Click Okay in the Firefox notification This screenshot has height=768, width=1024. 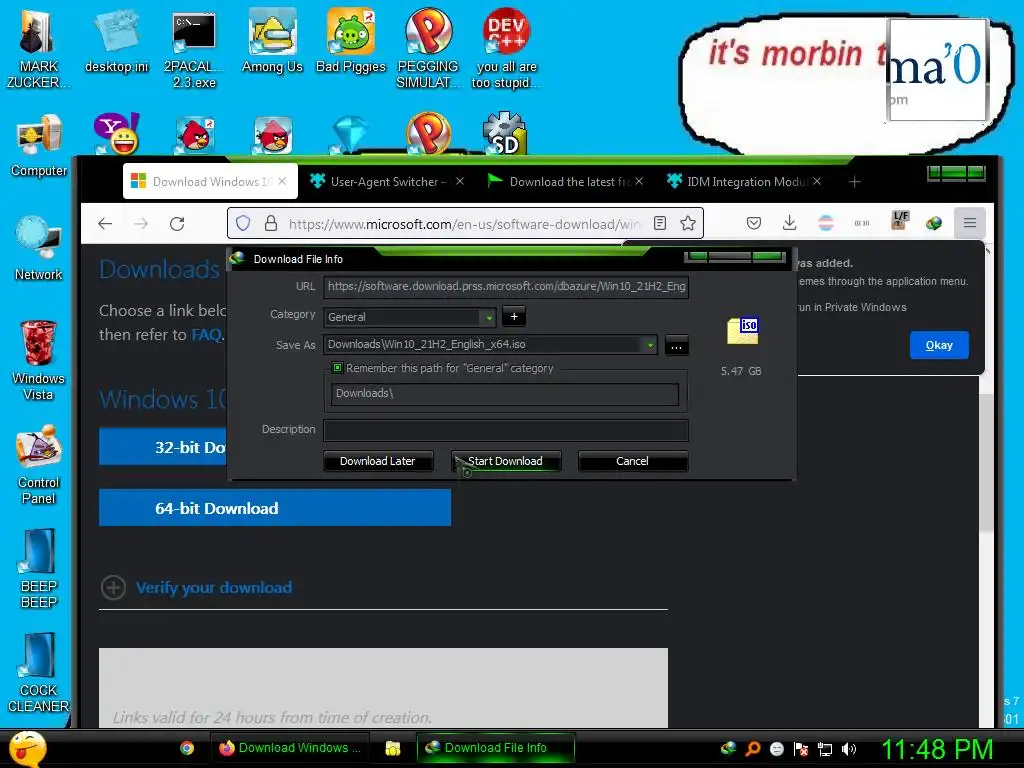pos(938,345)
